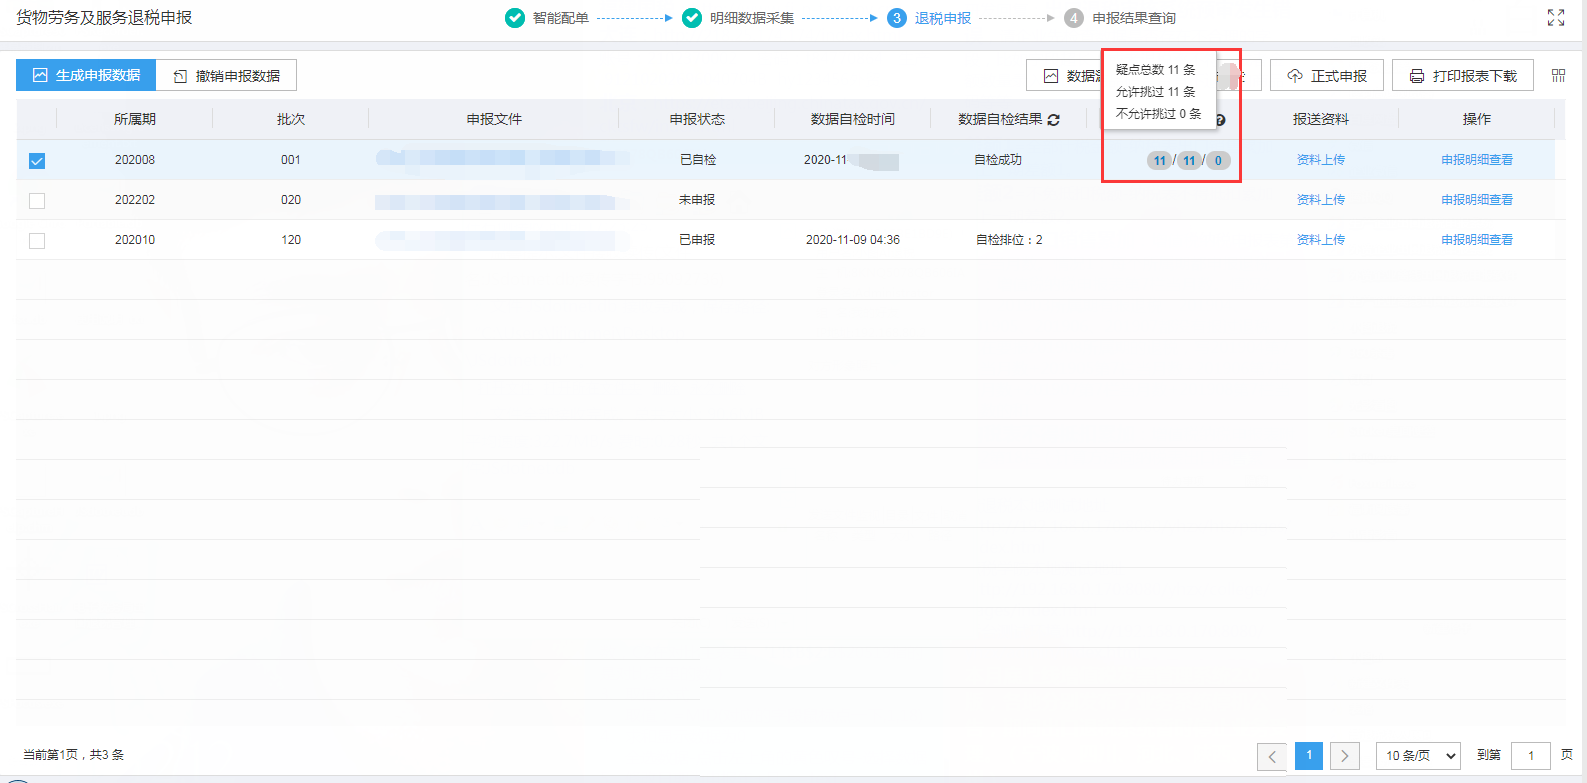Click 数据自检时间 column header
1587x783 pixels.
click(x=853, y=119)
